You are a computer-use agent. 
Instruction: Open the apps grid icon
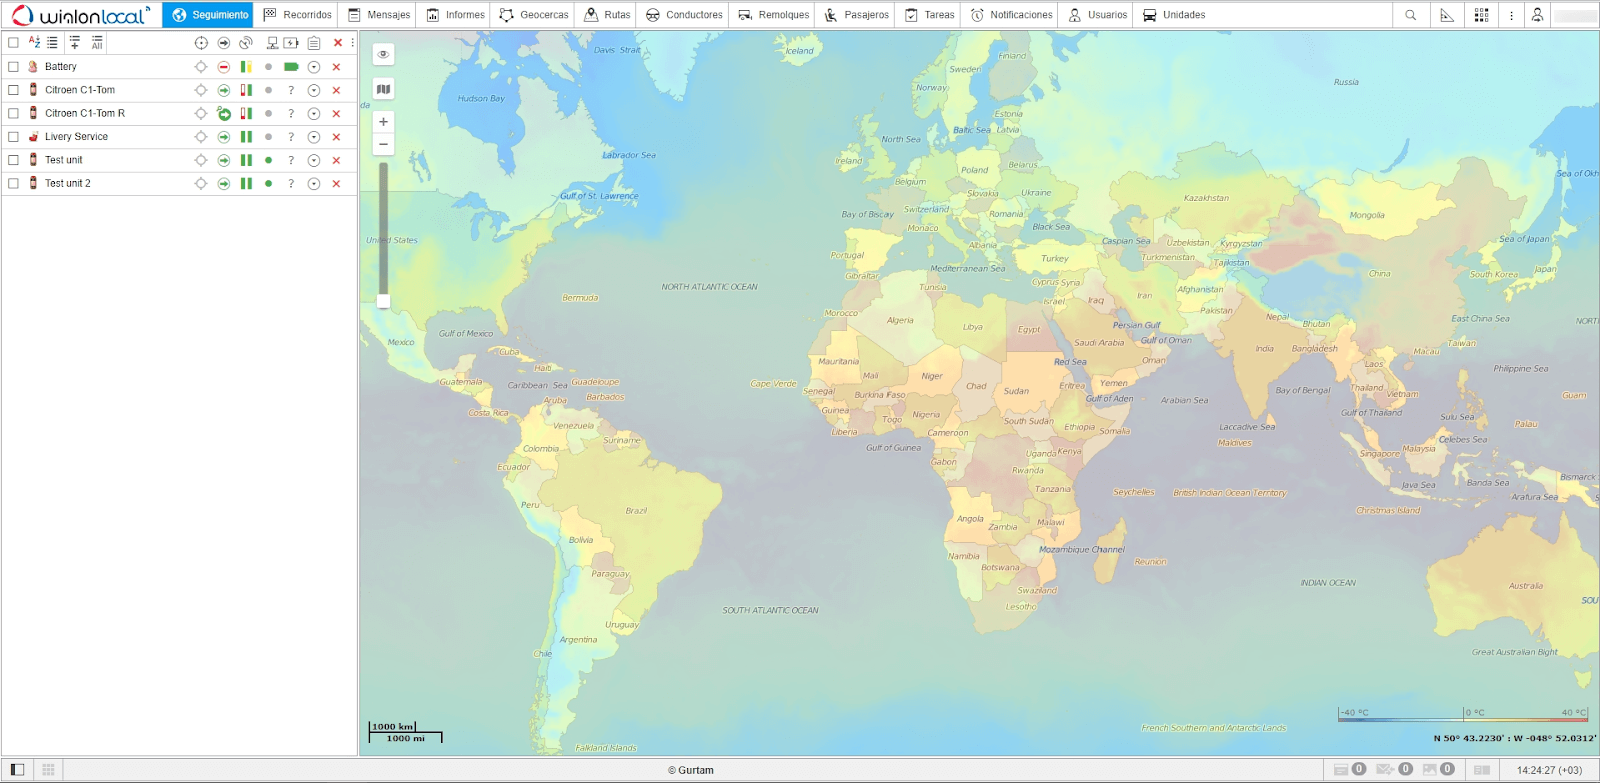point(1481,15)
